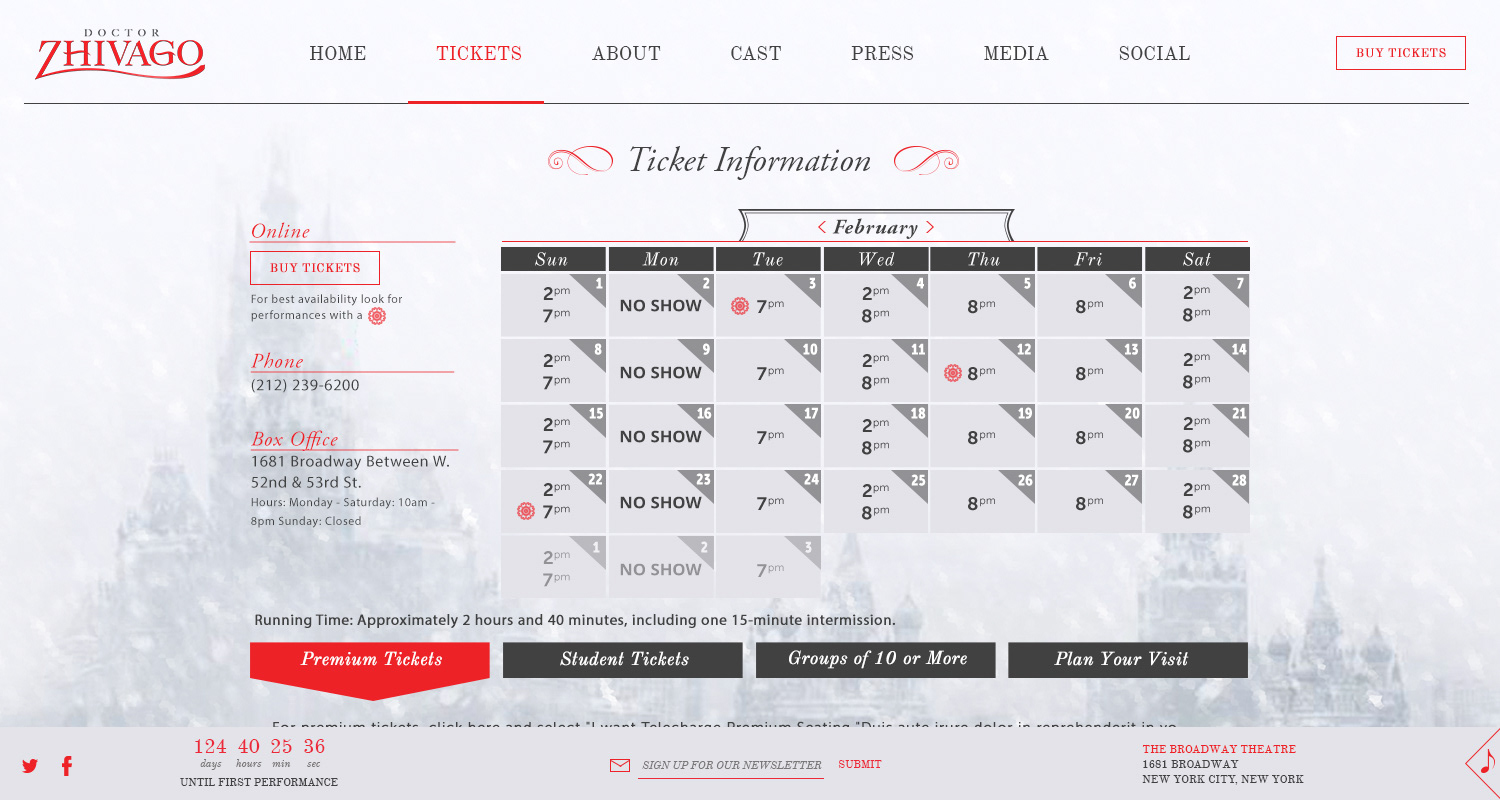Open the PRESS menu item
Image resolution: width=1500 pixels, height=800 pixels.
(x=882, y=54)
